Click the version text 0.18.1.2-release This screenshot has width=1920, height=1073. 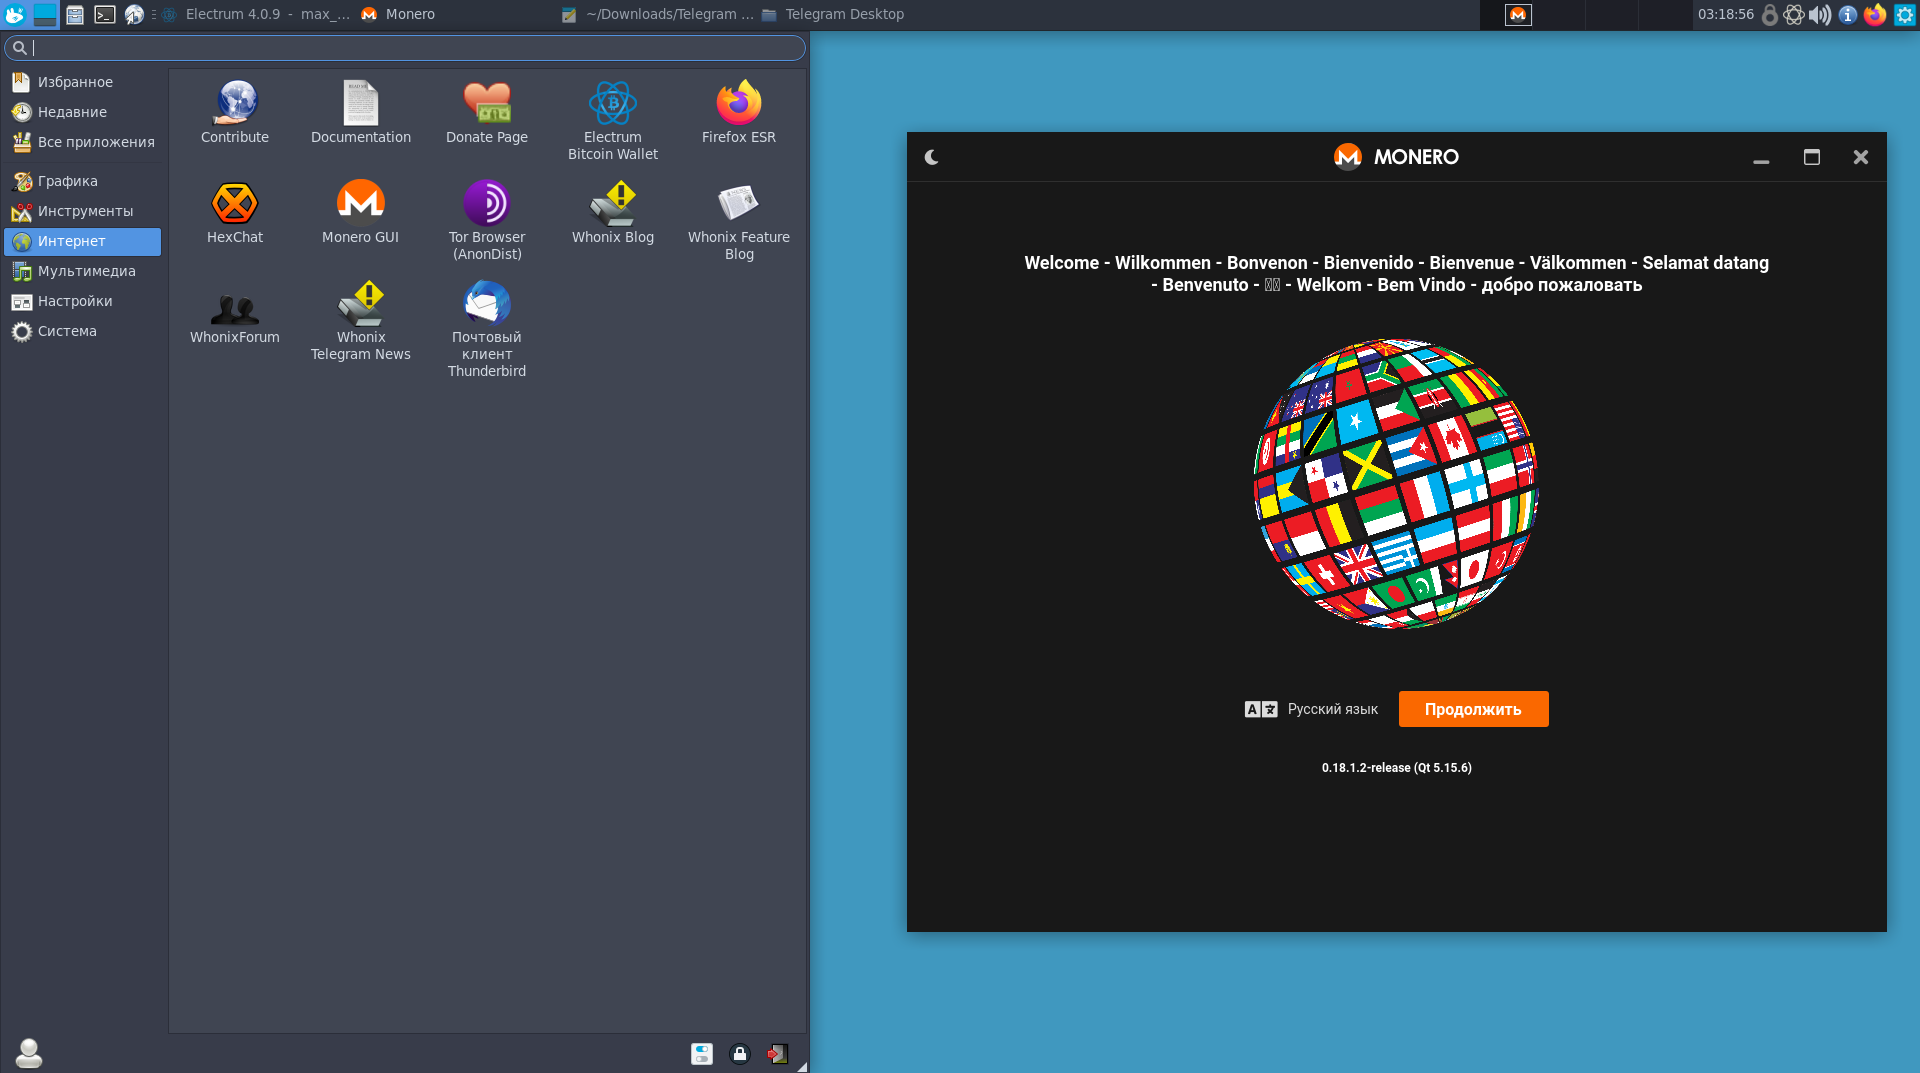[1397, 768]
